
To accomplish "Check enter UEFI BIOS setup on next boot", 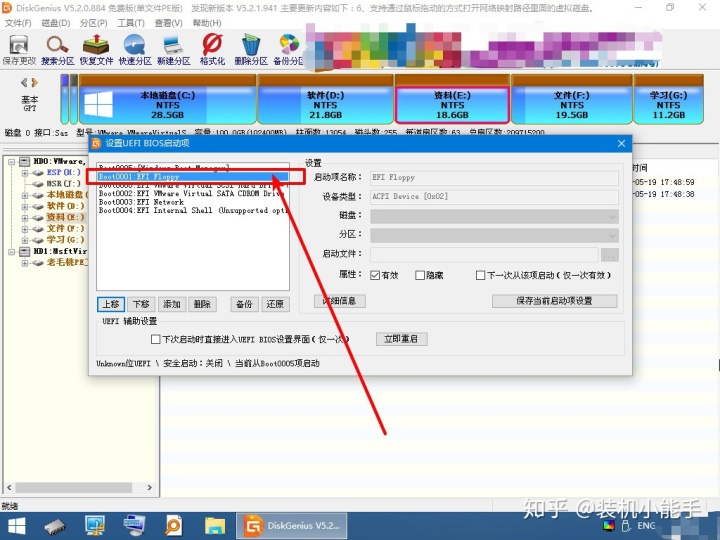I will [156, 339].
